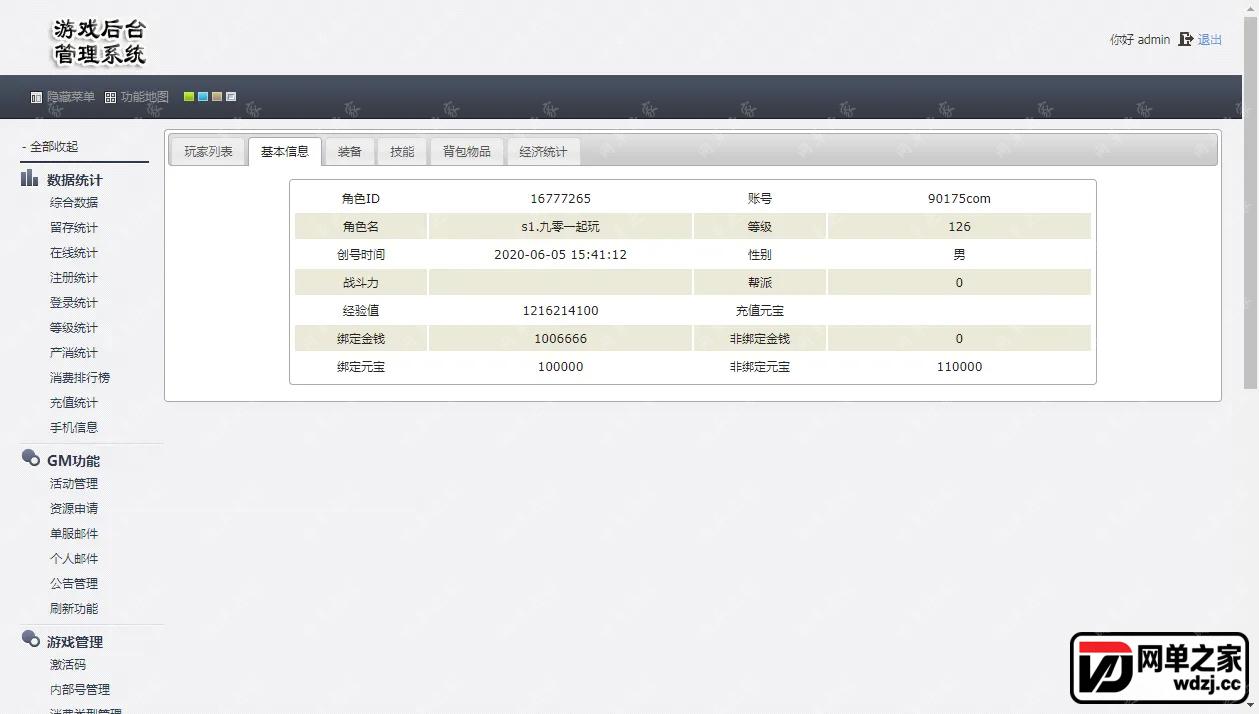Open 登录统计 in the sidebar

(74, 302)
